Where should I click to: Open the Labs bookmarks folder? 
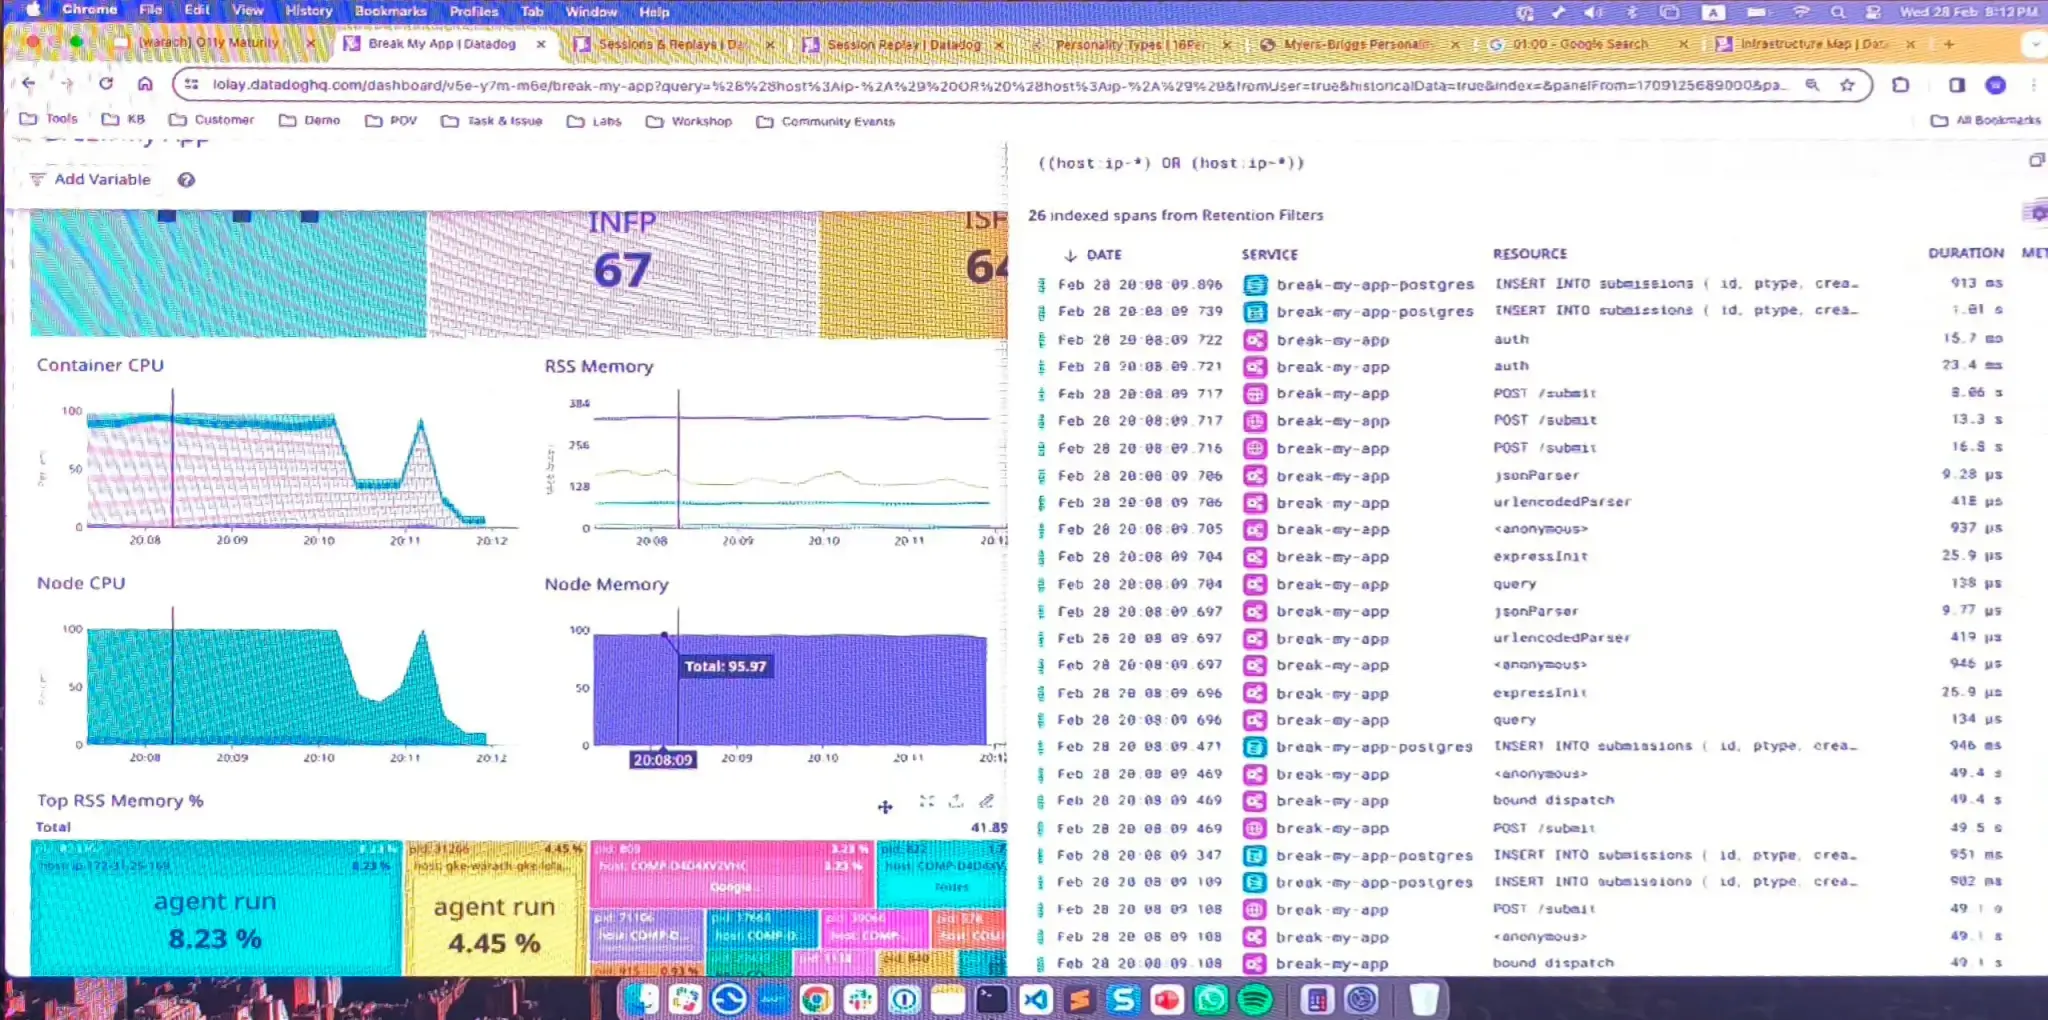(594, 122)
